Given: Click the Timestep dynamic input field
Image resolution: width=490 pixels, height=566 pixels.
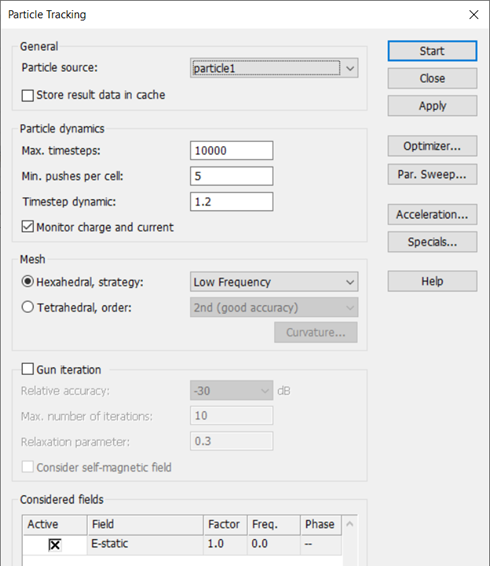Looking at the screenshot, I should (231, 202).
